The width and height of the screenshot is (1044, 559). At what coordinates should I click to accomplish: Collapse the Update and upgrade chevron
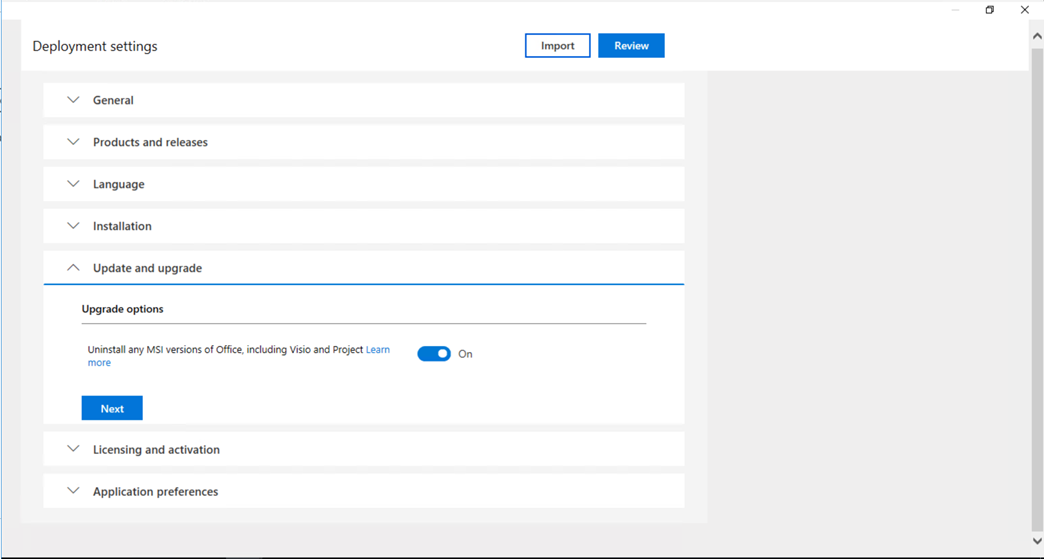[73, 268]
